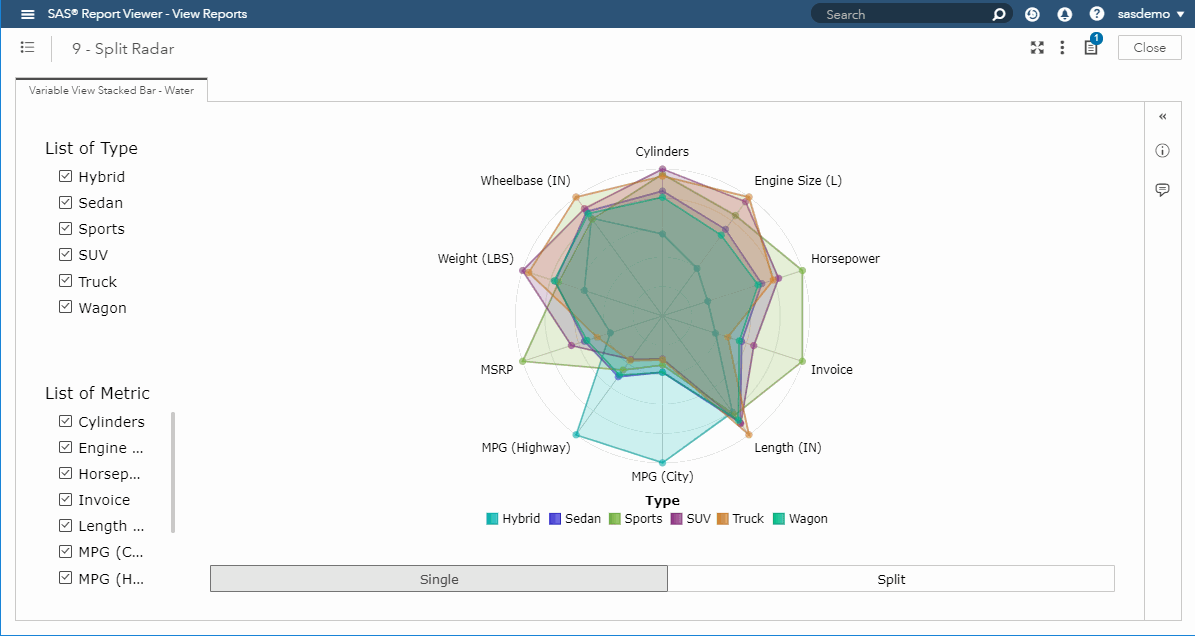This screenshot has width=1195, height=636.
Task: Open report comments via the document badge icon
Action: tap(1091, 47)
